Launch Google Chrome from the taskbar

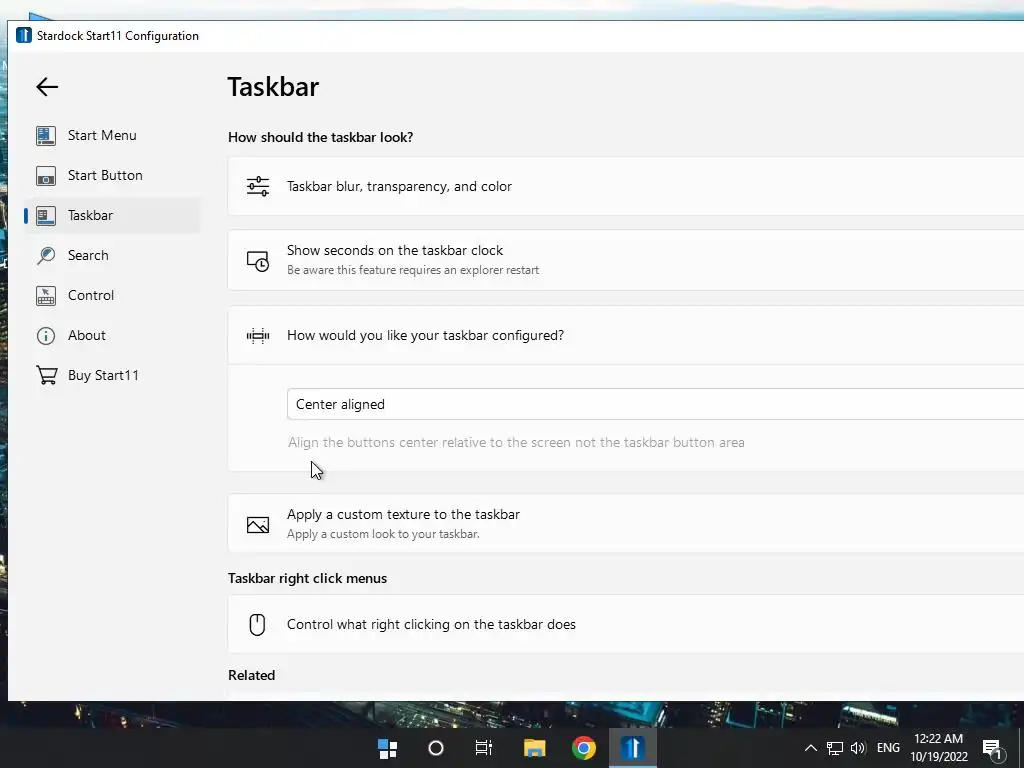click(x=584, y=748)
